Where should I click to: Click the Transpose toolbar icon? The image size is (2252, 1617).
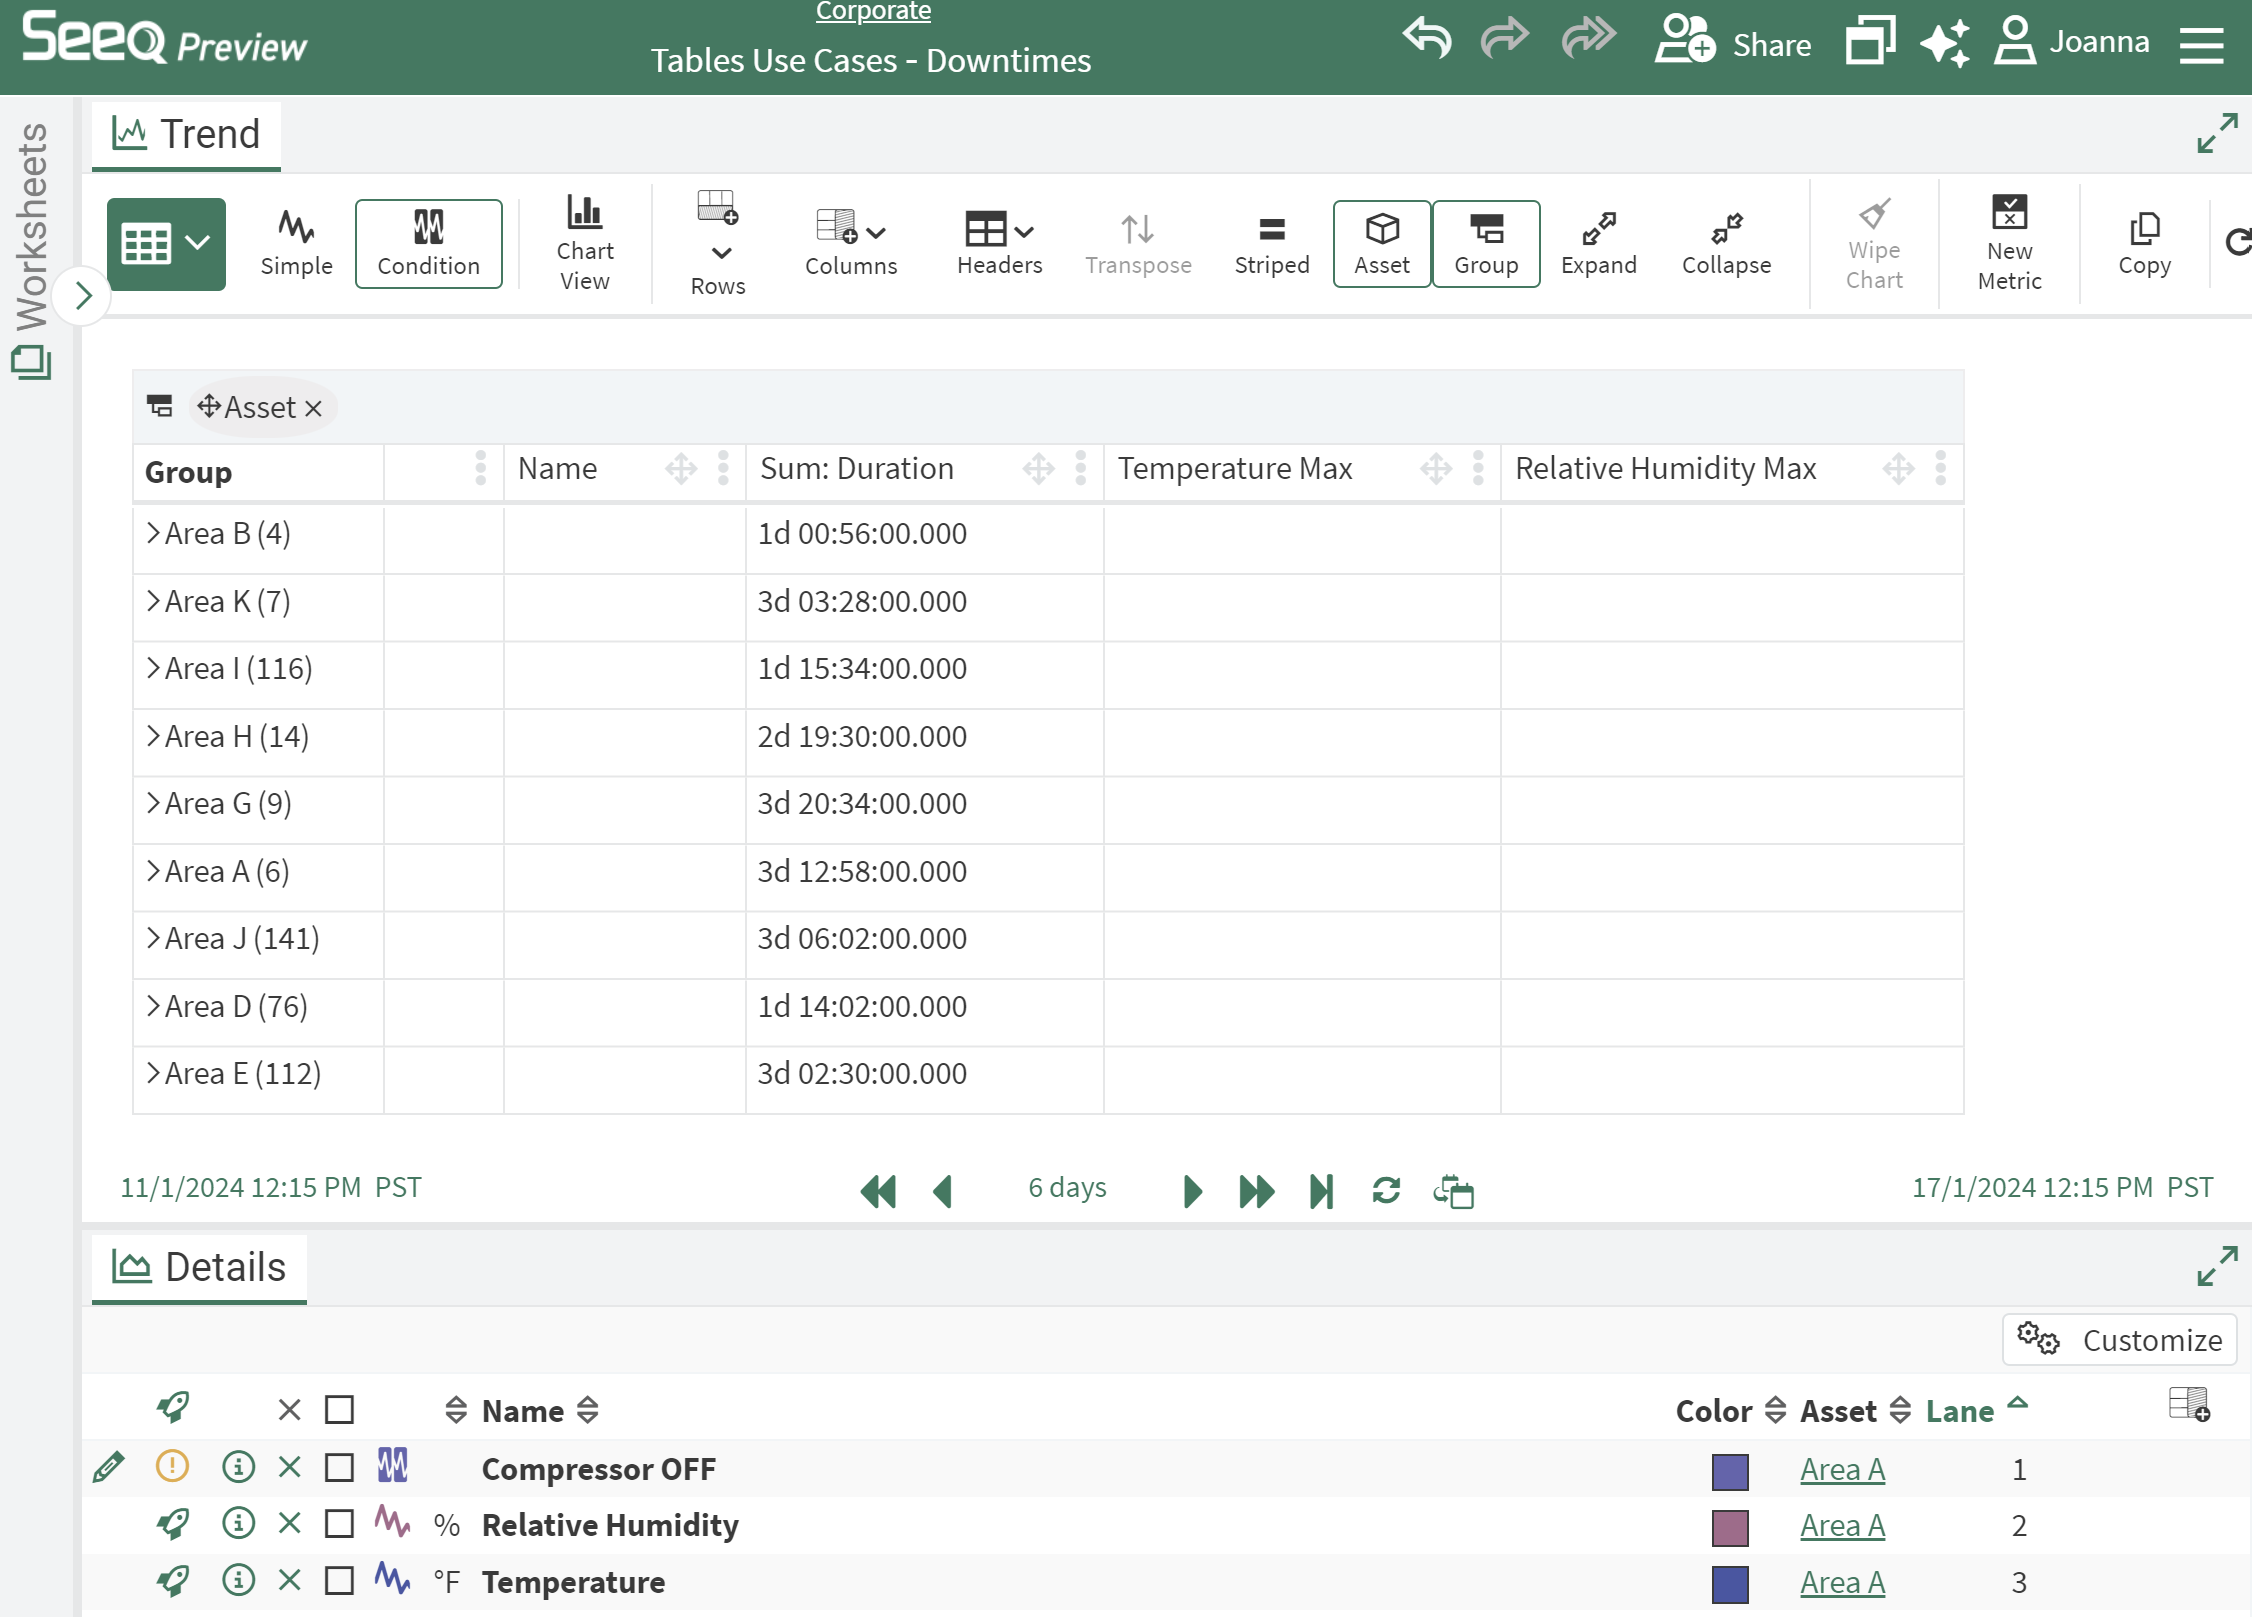1138,243
